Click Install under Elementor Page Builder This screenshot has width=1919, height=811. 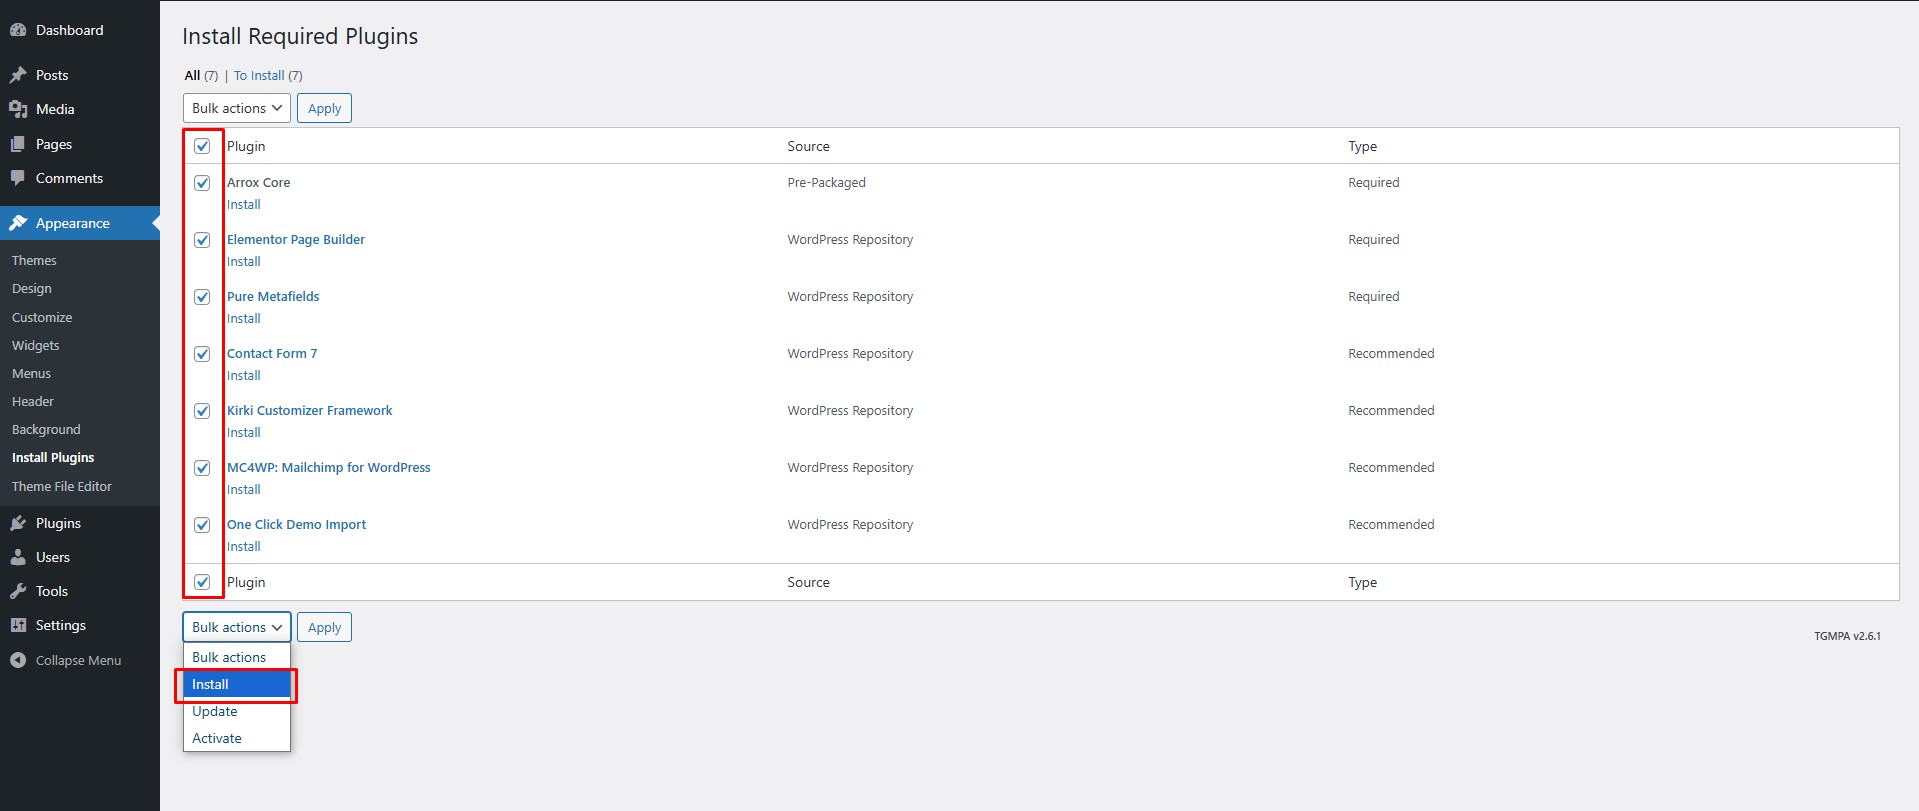[244, 261]
